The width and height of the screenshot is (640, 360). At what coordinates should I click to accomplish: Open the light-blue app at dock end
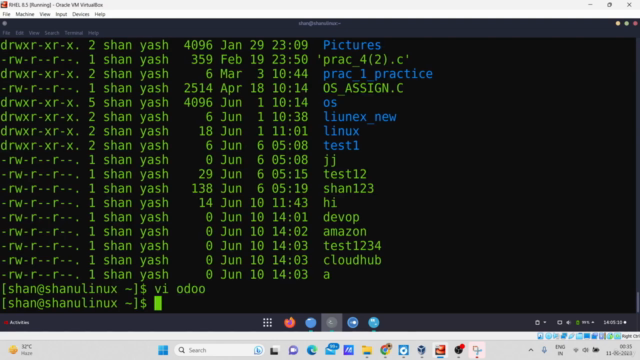pyautogui.click(x=373, y=322)
